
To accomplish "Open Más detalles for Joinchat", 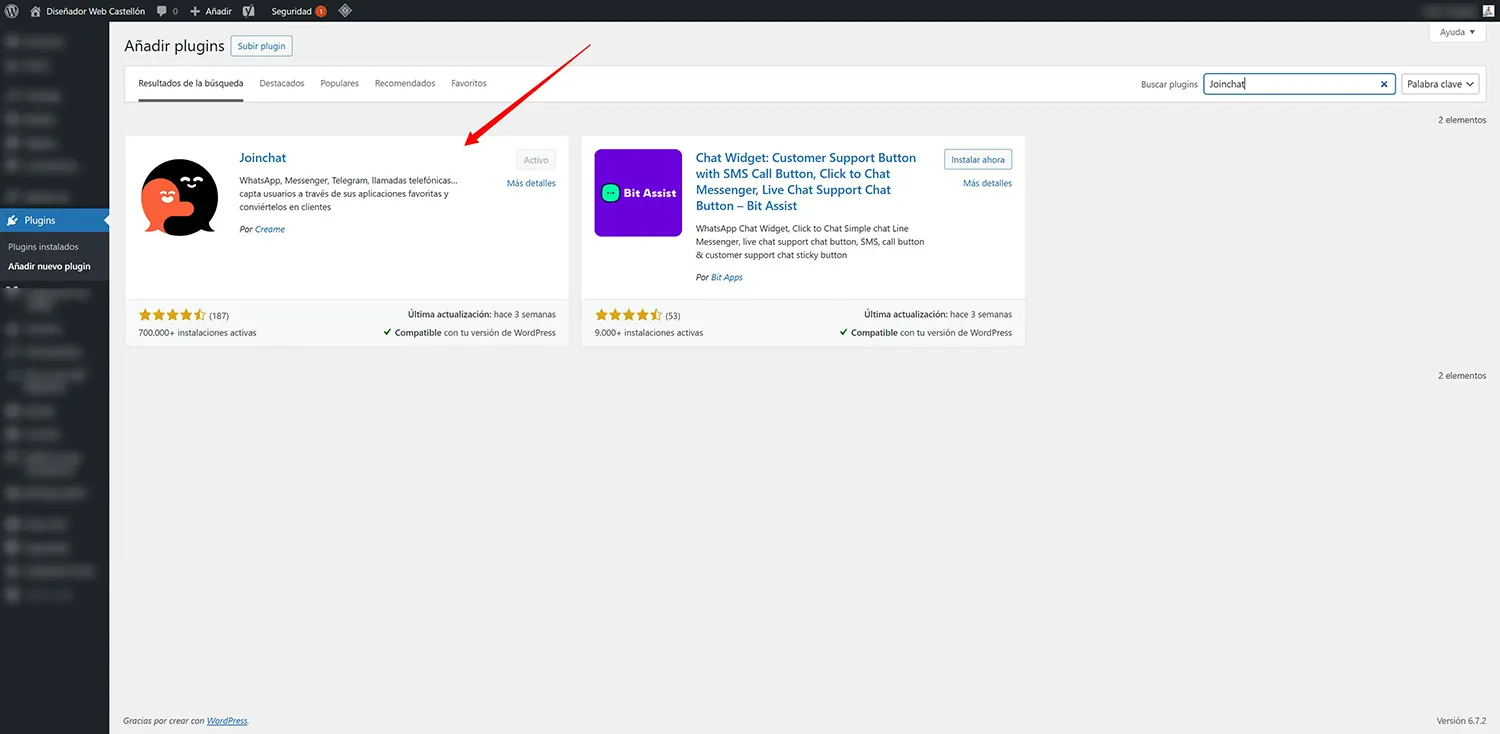I will click(531, 183).
